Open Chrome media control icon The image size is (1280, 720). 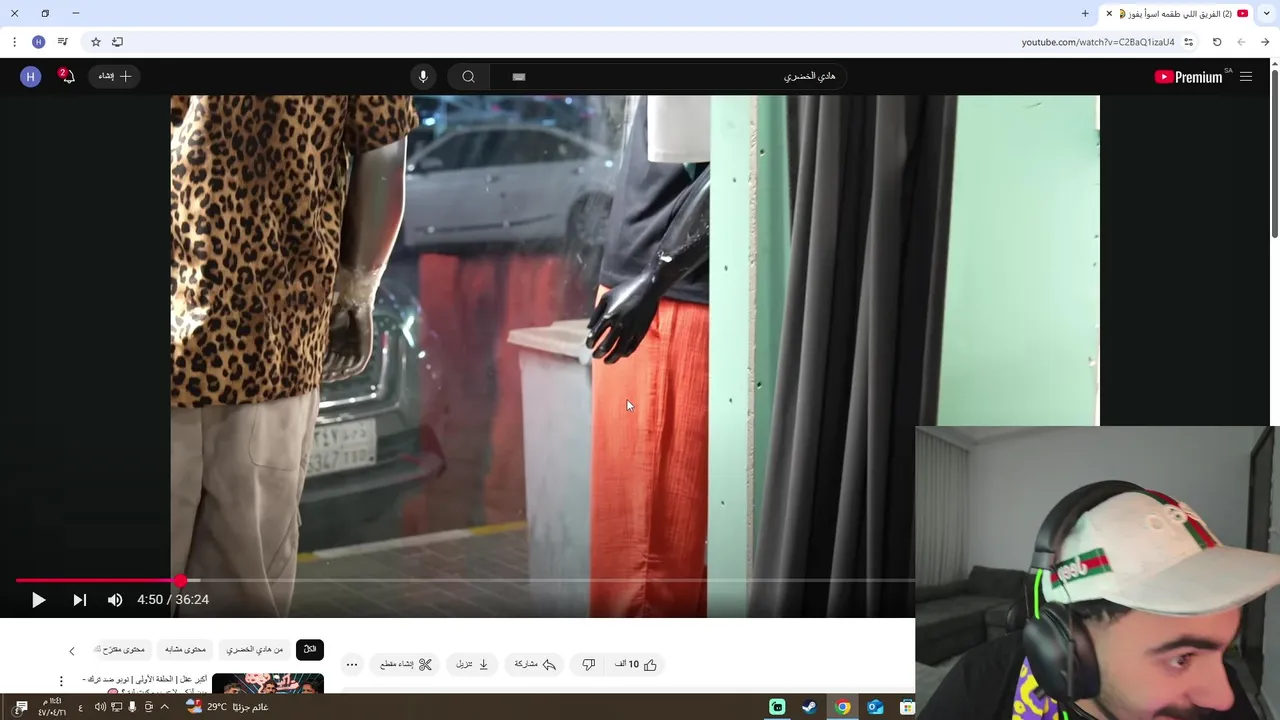pos(63,42)
